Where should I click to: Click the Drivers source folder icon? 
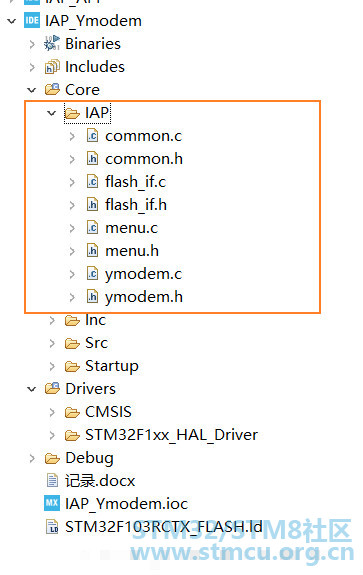(52, 388)
